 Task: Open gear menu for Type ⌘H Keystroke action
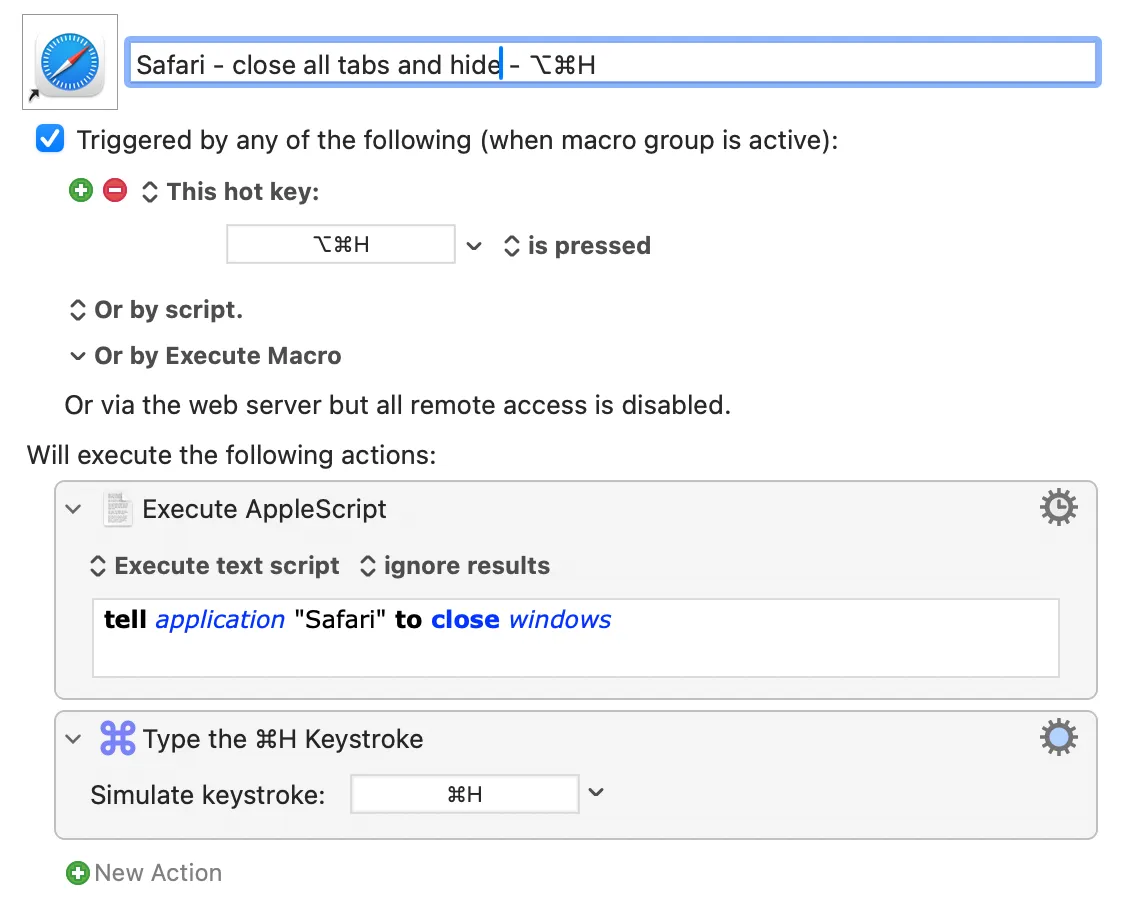click(x=1059, y=737)
